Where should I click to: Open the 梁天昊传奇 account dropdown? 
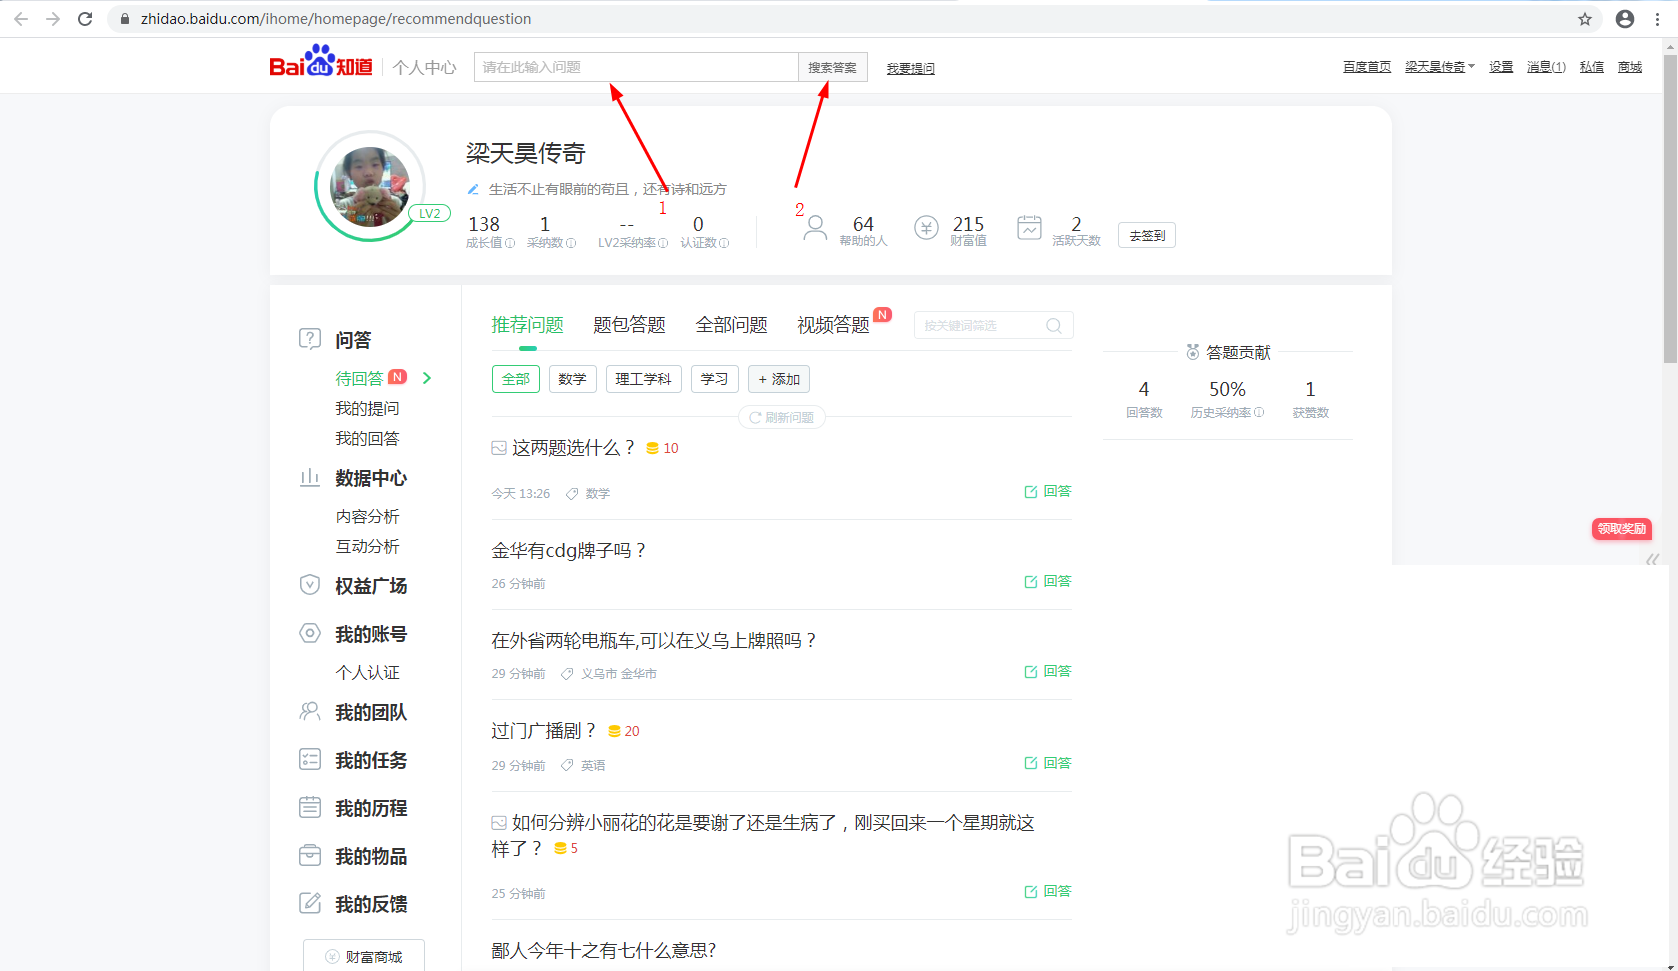(1439, 66)
